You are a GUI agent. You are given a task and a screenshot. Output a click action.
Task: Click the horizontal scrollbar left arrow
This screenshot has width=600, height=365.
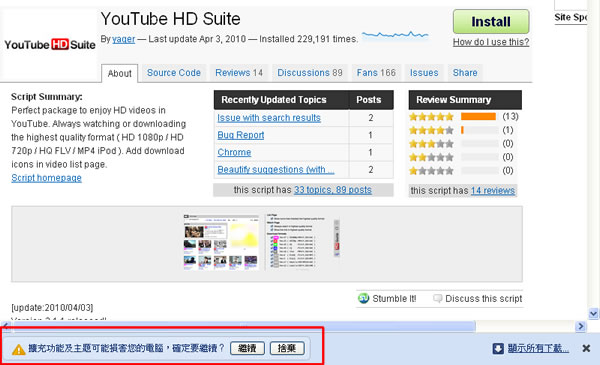click(x=5, y=326)
